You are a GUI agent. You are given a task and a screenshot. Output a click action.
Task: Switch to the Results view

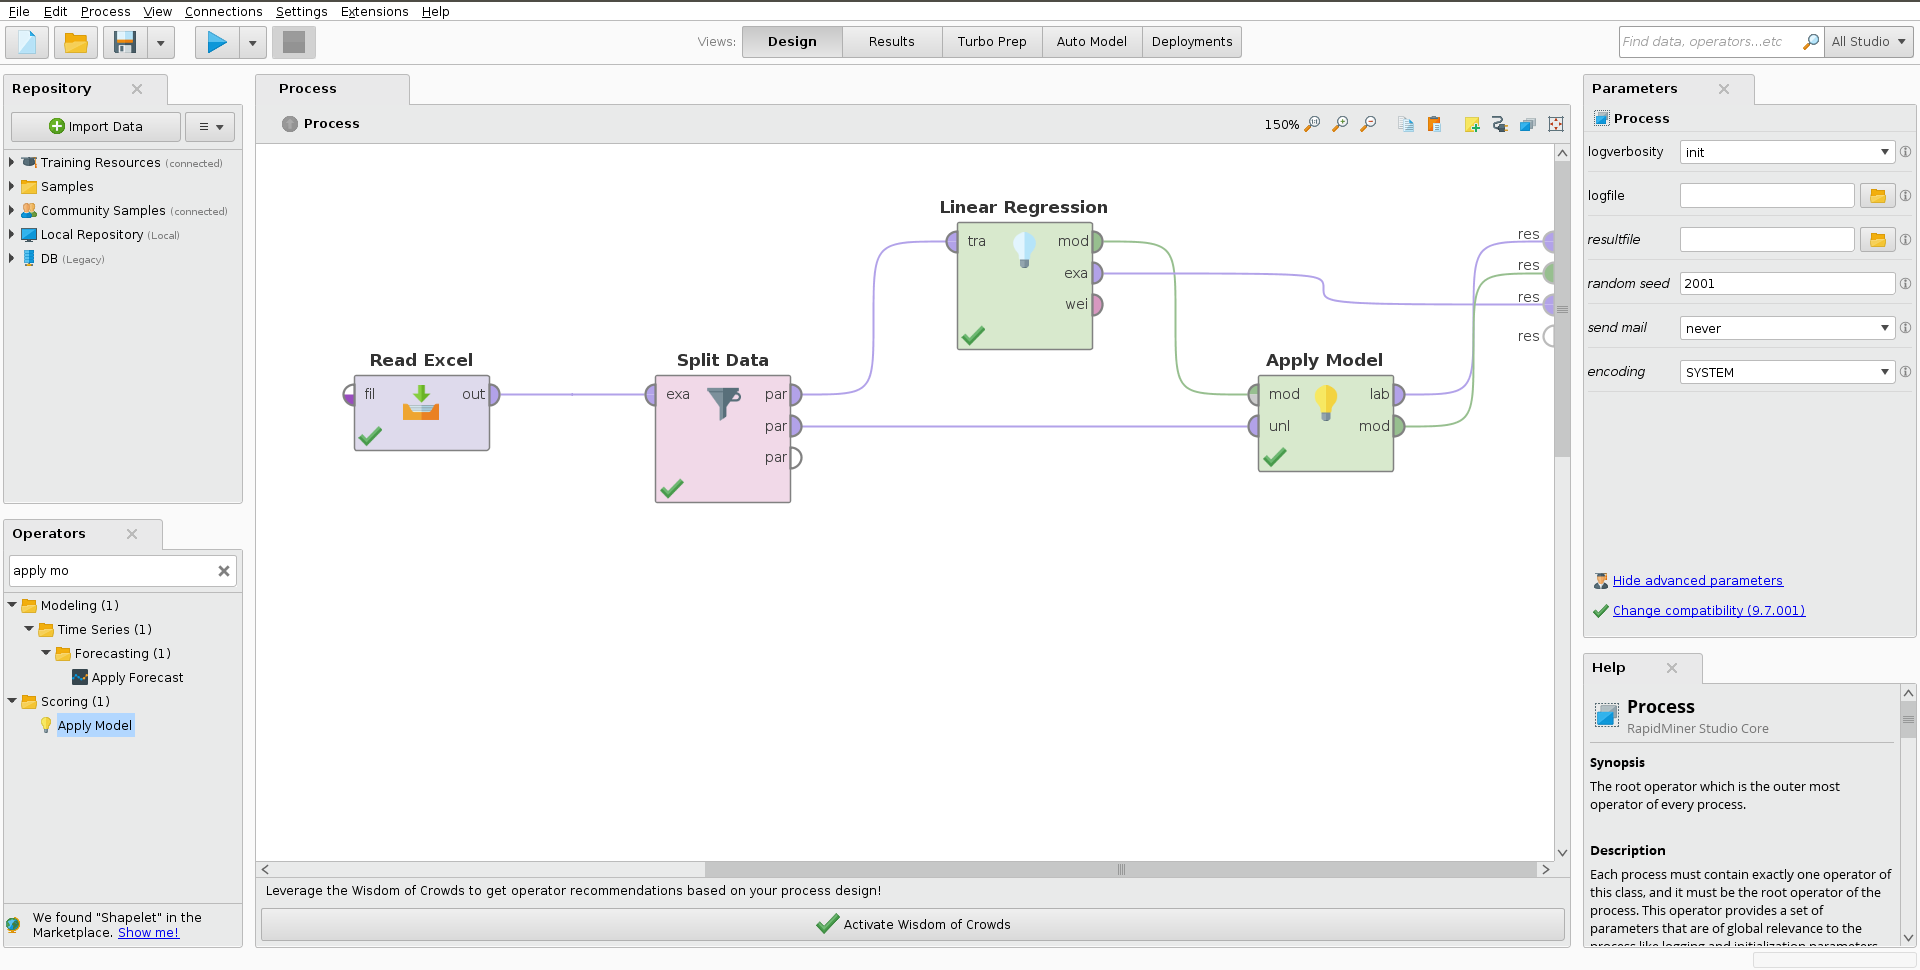[891, 42]
